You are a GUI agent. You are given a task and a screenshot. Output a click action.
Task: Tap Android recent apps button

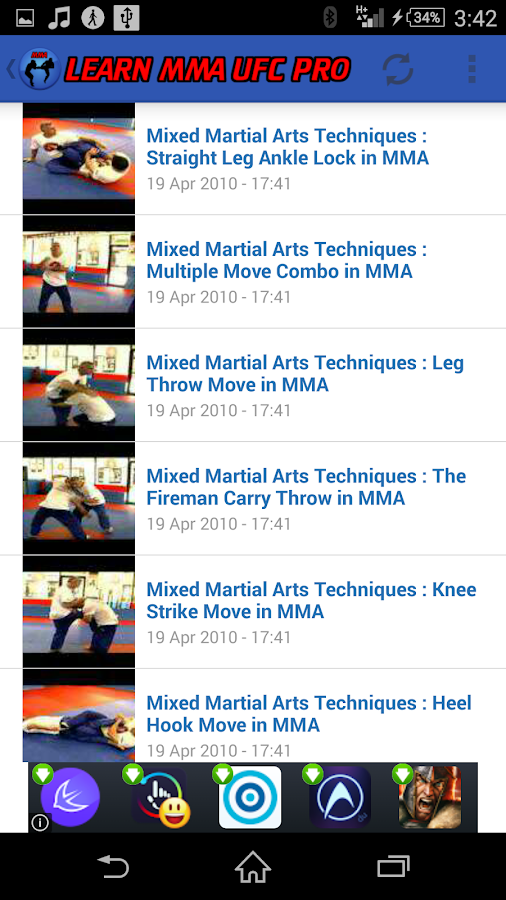click(x=393, y=866)
